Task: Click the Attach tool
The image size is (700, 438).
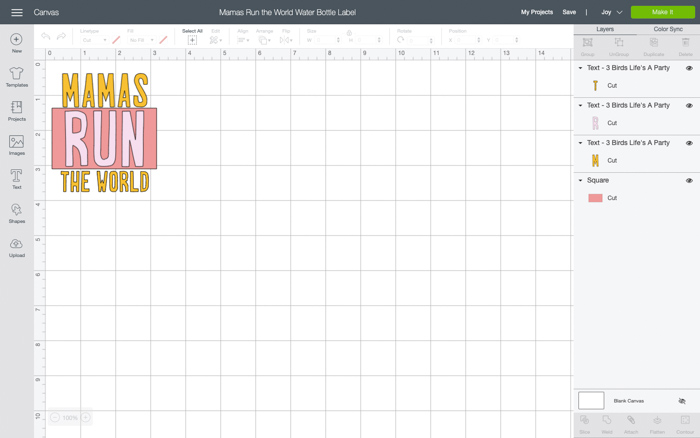Action: pyautogui.click(x=631, y=421)
